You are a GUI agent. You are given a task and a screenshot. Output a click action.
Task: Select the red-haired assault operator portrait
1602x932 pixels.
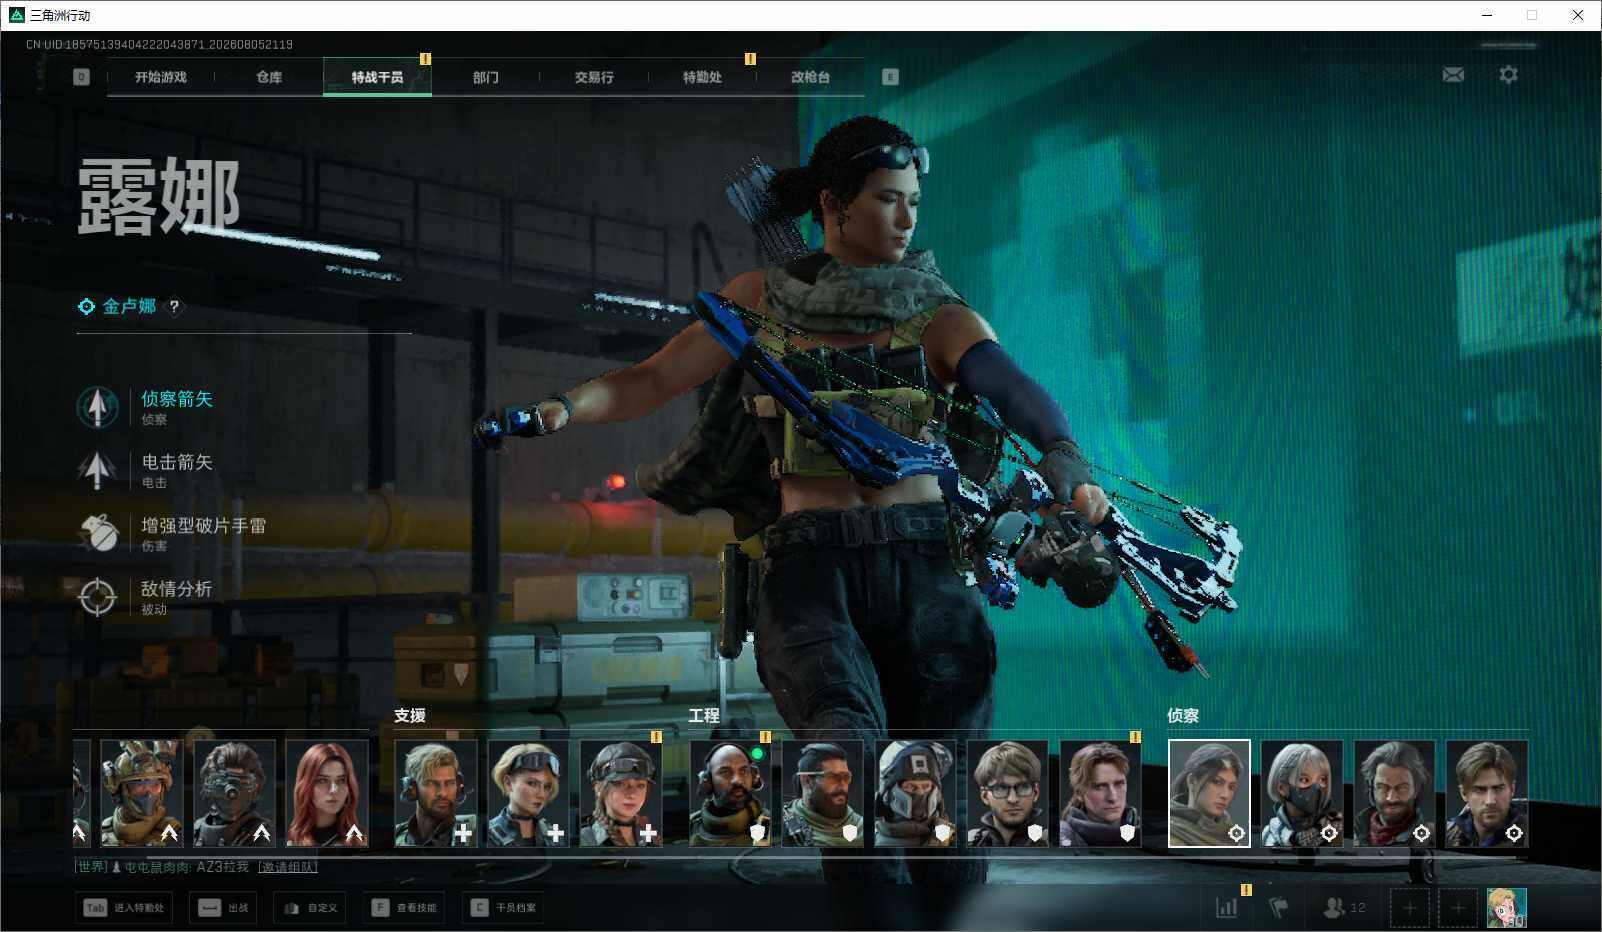327,793
